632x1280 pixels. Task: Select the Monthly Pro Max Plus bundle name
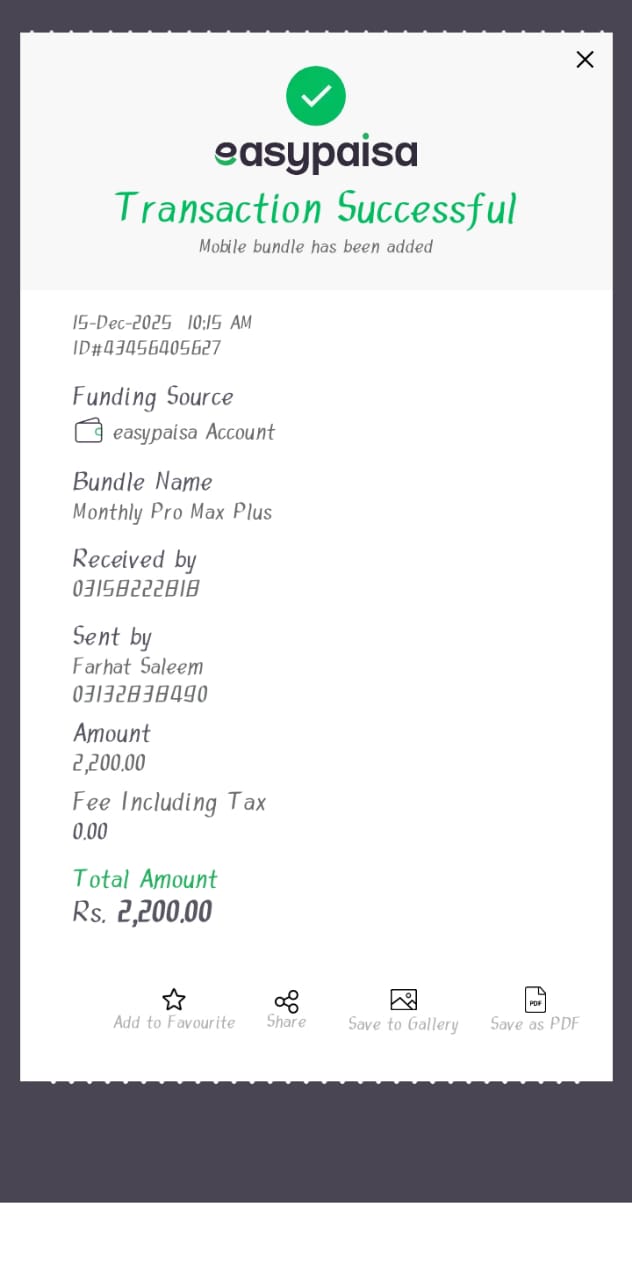tap(172, 512)
